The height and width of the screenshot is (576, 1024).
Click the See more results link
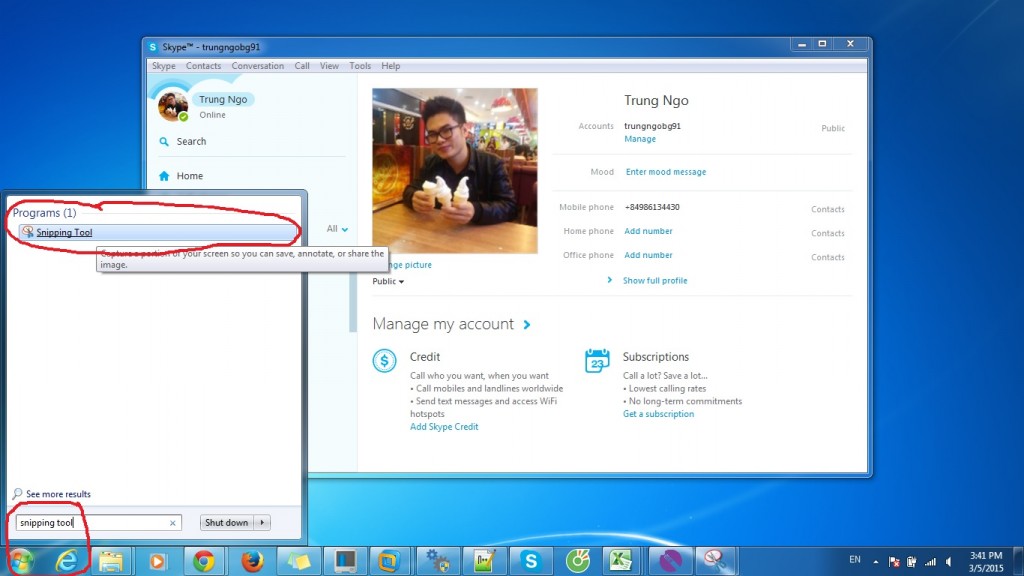pyautogui.click(x=58, y=494)
